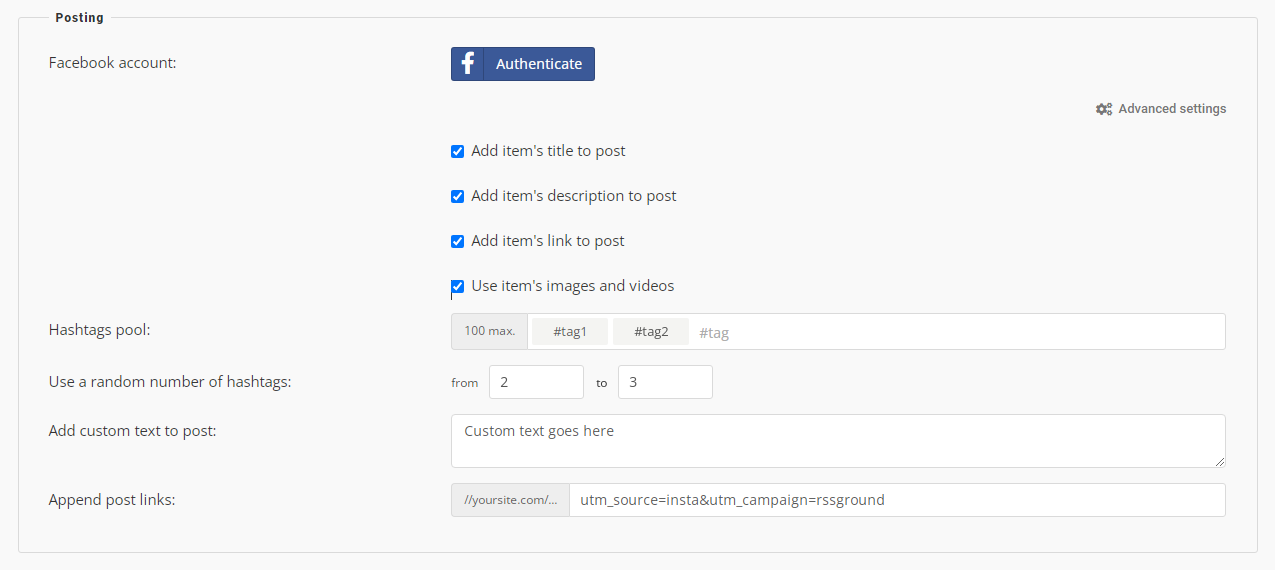Image resolution: width=1275 pixels, height=570 pixels.
Task: Click the Facebook logo on the Authenticate button
Action: pyautogui.click(x=467, y=64)
